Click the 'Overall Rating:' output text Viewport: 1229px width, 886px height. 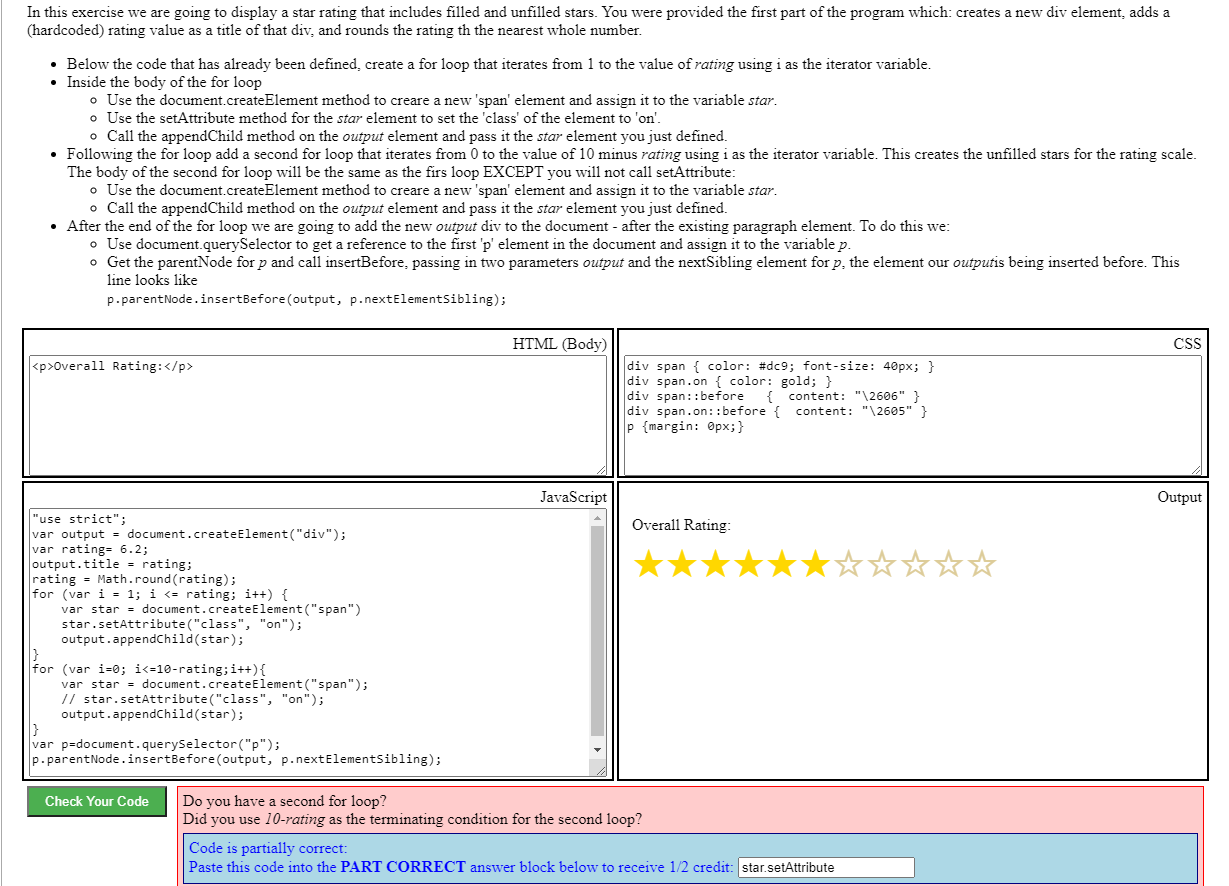point(681,525)
